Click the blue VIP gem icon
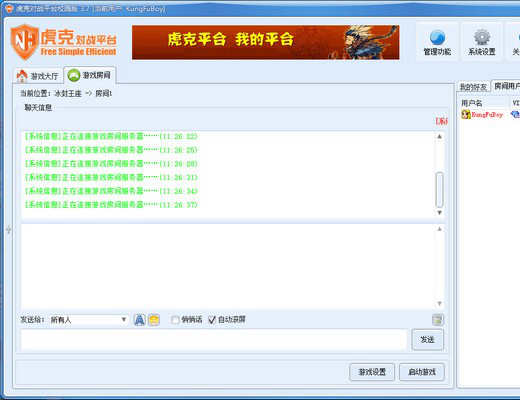Image resolution: width=520 pixels, height=400 pixels. click(x=515, y=114)
